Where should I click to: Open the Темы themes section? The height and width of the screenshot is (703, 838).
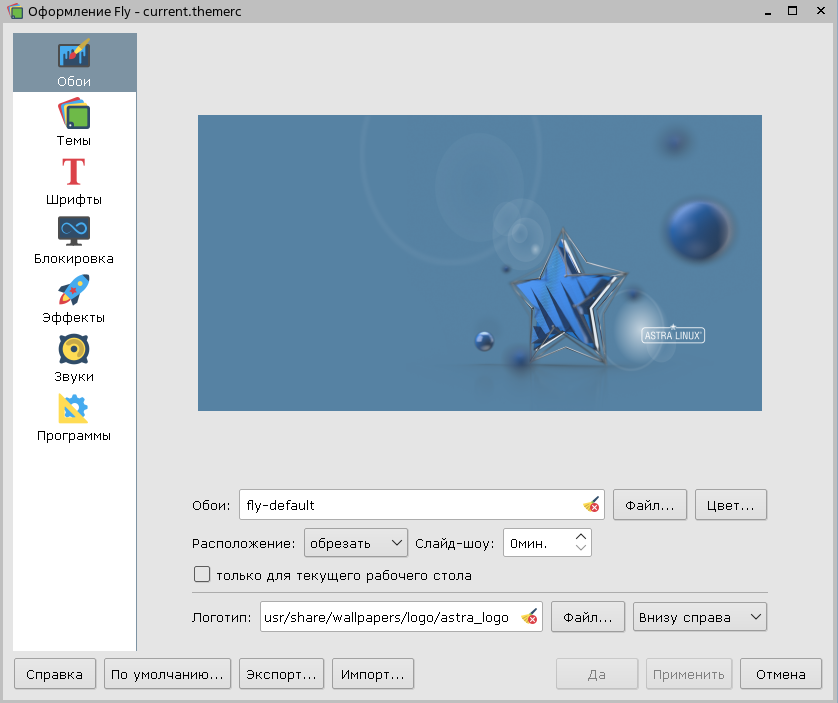pyautogui.click(x=74, y=122)
